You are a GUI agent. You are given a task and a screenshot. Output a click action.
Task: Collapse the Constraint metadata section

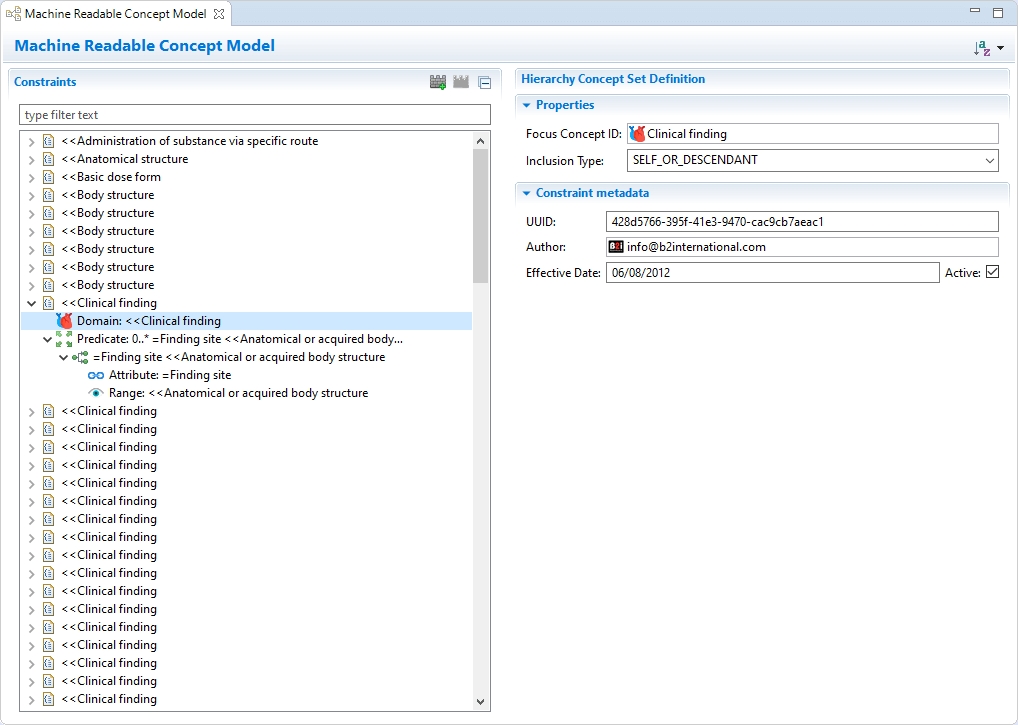526,193
